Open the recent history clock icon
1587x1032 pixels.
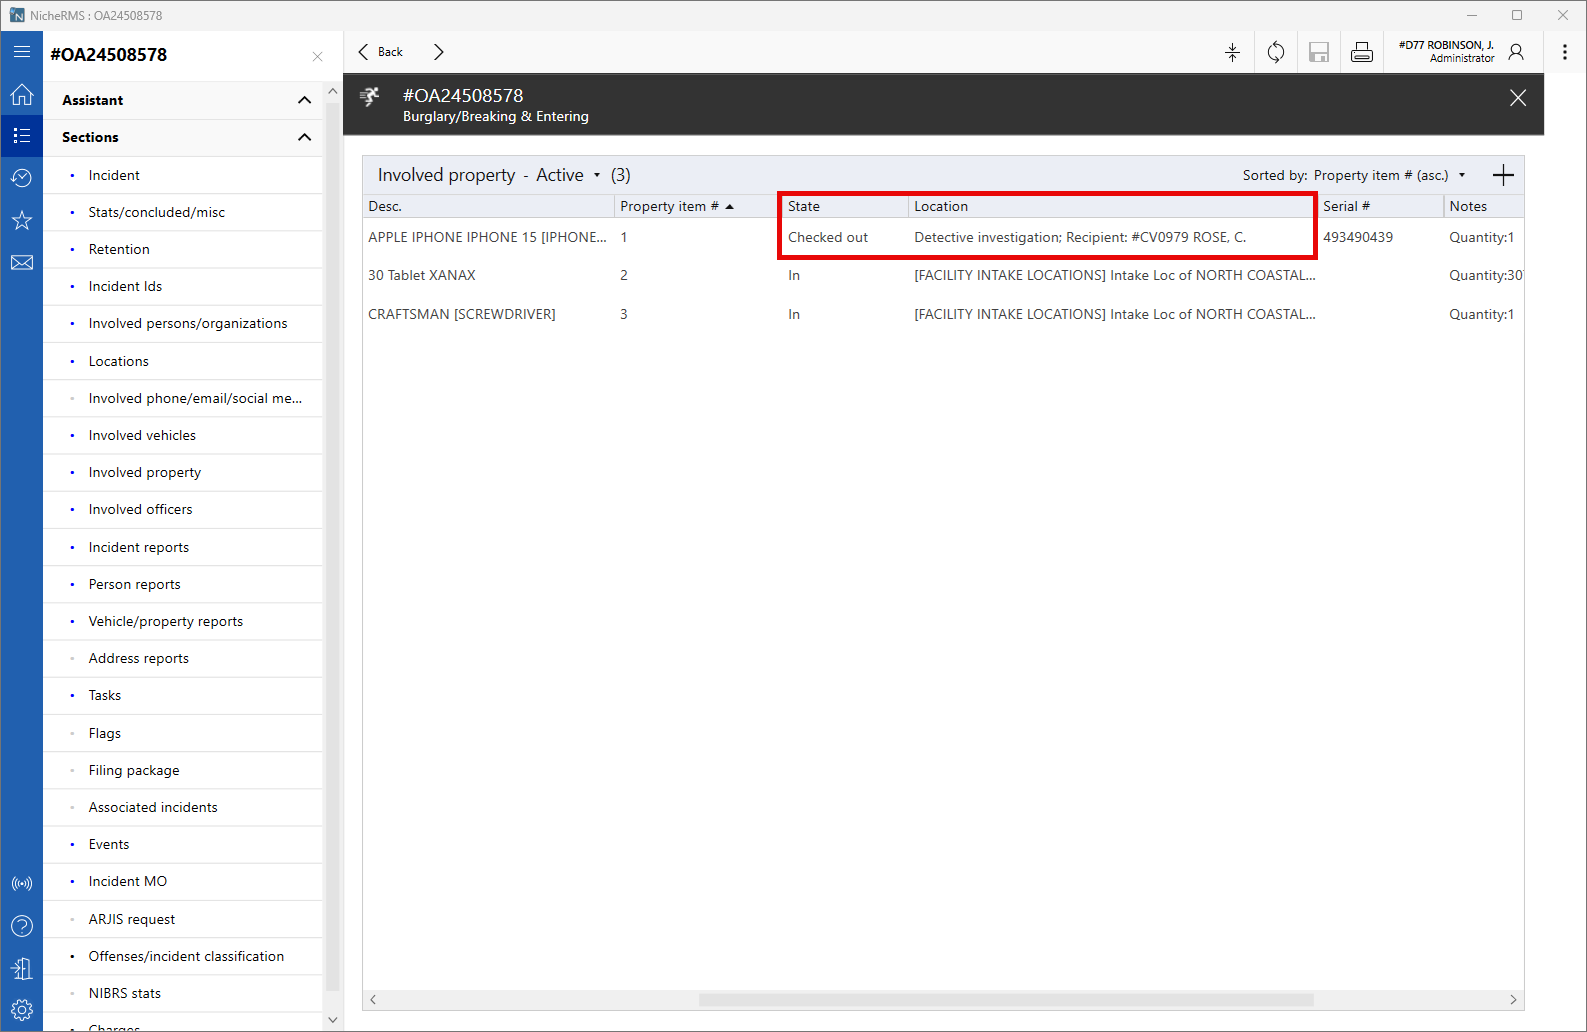[22, 178]
